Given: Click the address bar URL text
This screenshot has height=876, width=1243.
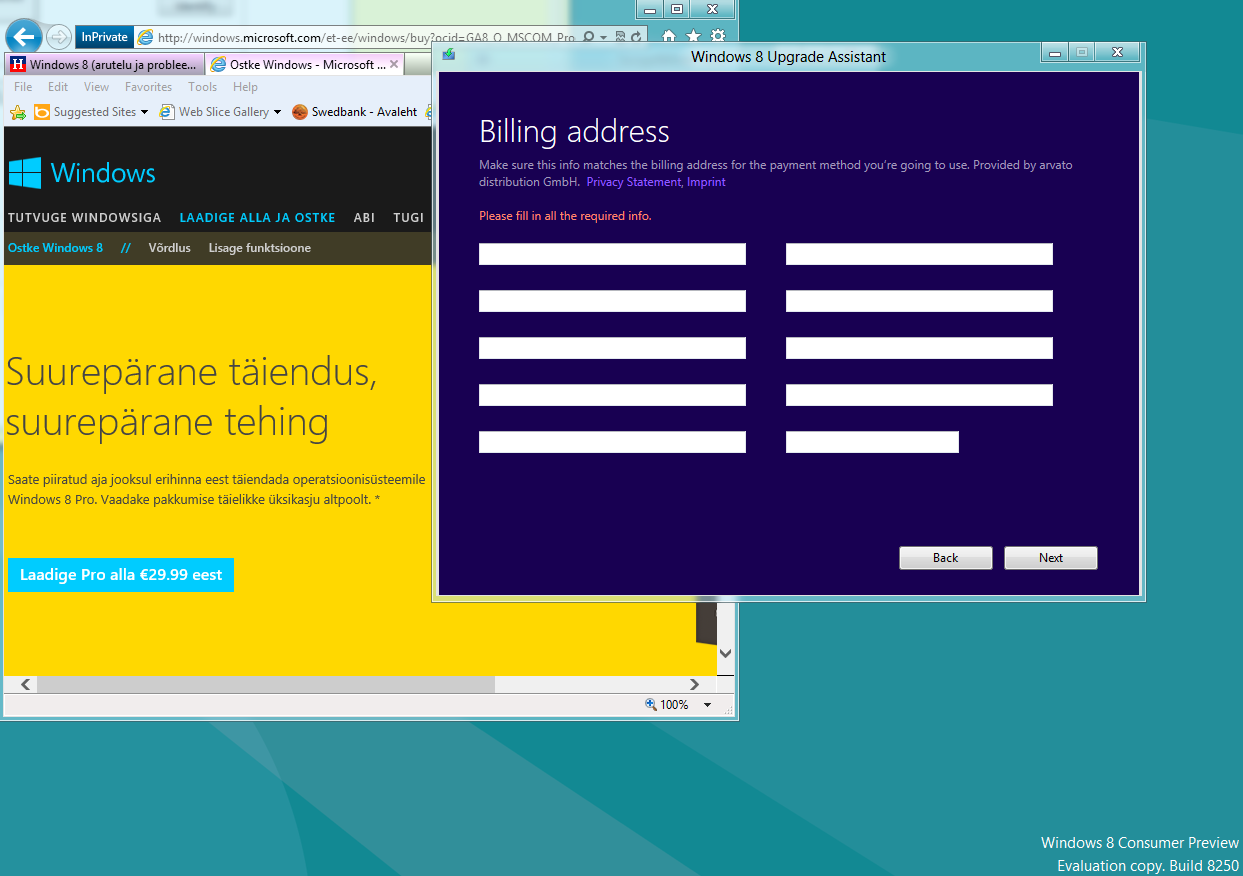Looking at the screenshot, I should pyautogui.click(x=366, y=37).
